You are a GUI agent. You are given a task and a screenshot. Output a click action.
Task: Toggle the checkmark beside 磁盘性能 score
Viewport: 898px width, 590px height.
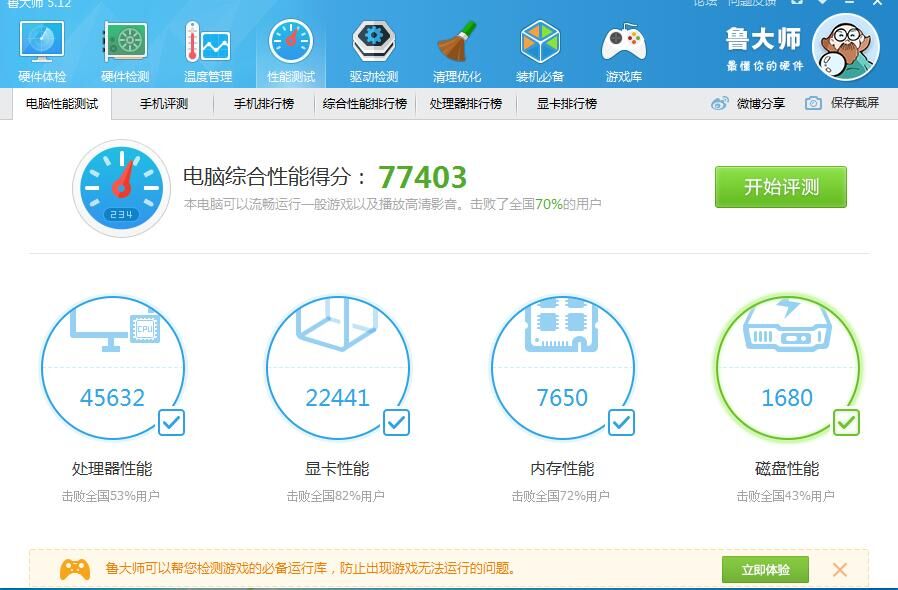pos(845,423)
